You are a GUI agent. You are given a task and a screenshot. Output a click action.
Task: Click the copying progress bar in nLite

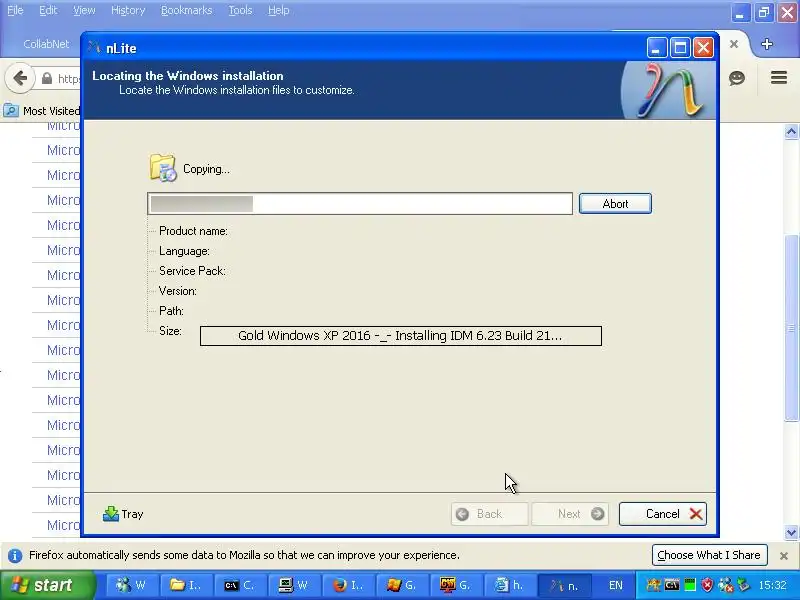coord(360,204)
